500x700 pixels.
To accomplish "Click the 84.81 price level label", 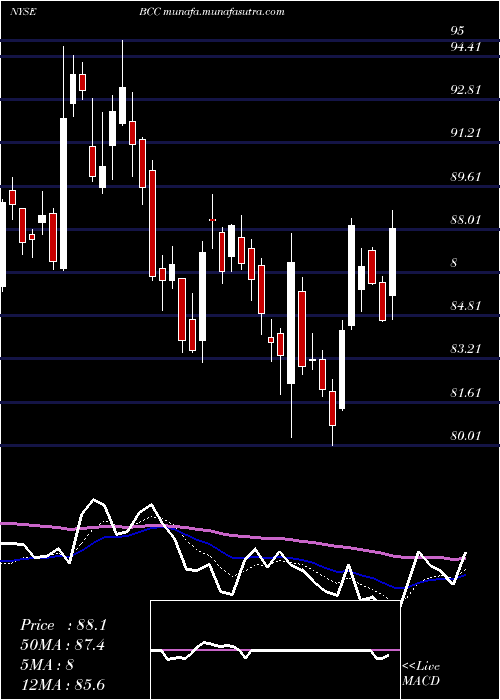I will point(465,306).
